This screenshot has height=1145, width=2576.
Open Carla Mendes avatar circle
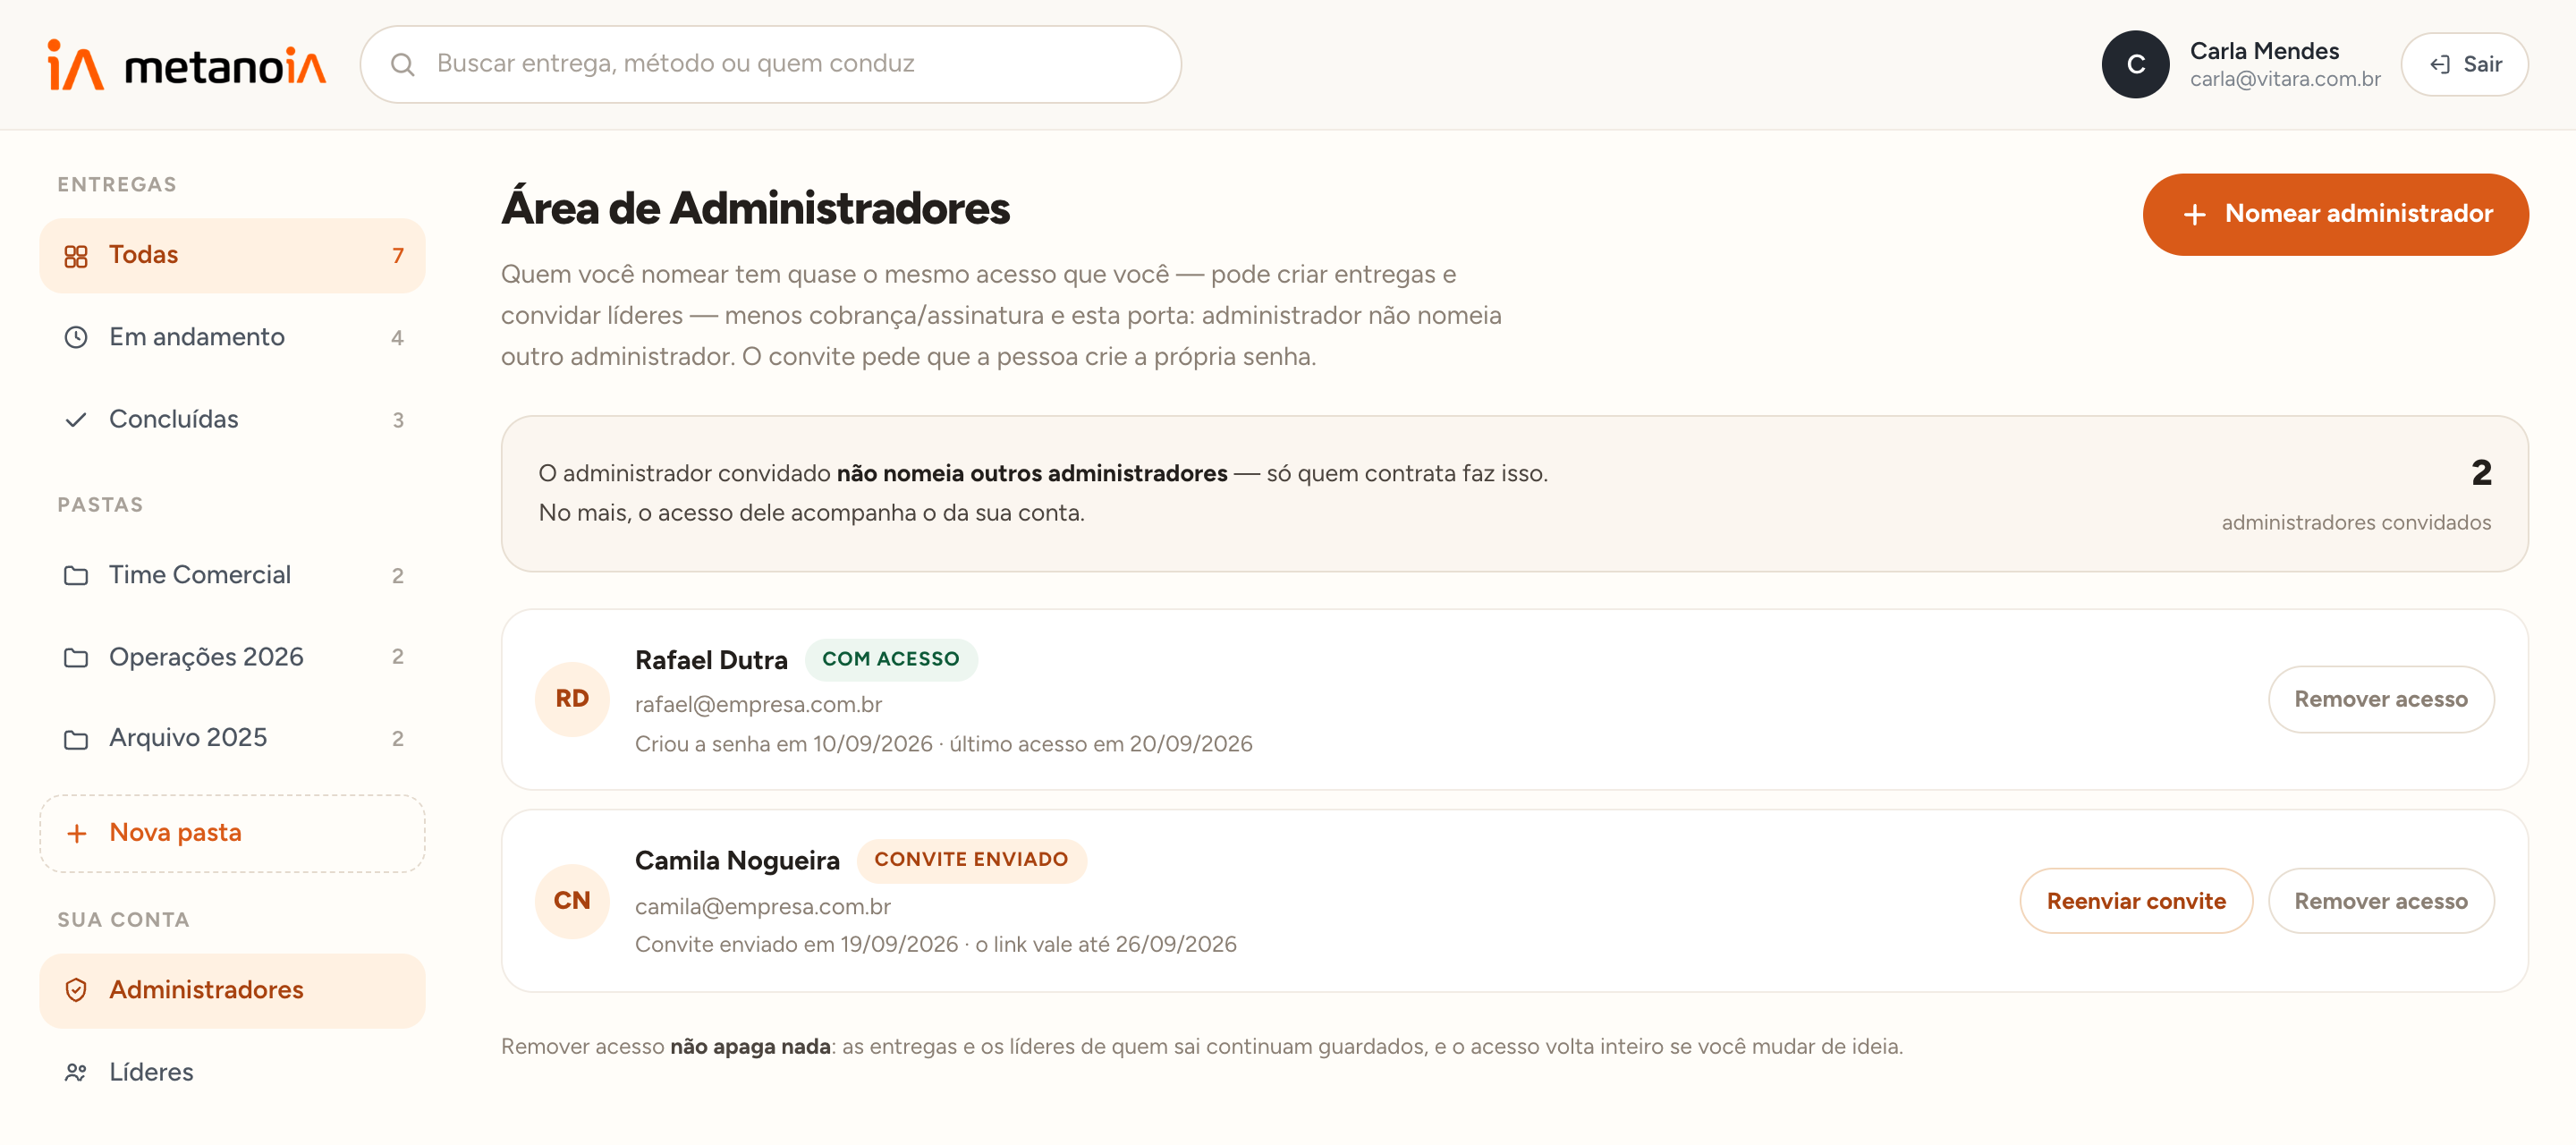coord(2134,65)
